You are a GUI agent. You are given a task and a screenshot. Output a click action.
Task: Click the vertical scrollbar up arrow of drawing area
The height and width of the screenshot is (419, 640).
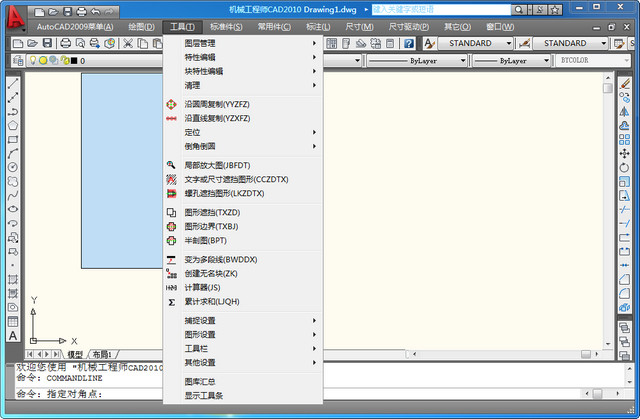click(x=608, y=78)
